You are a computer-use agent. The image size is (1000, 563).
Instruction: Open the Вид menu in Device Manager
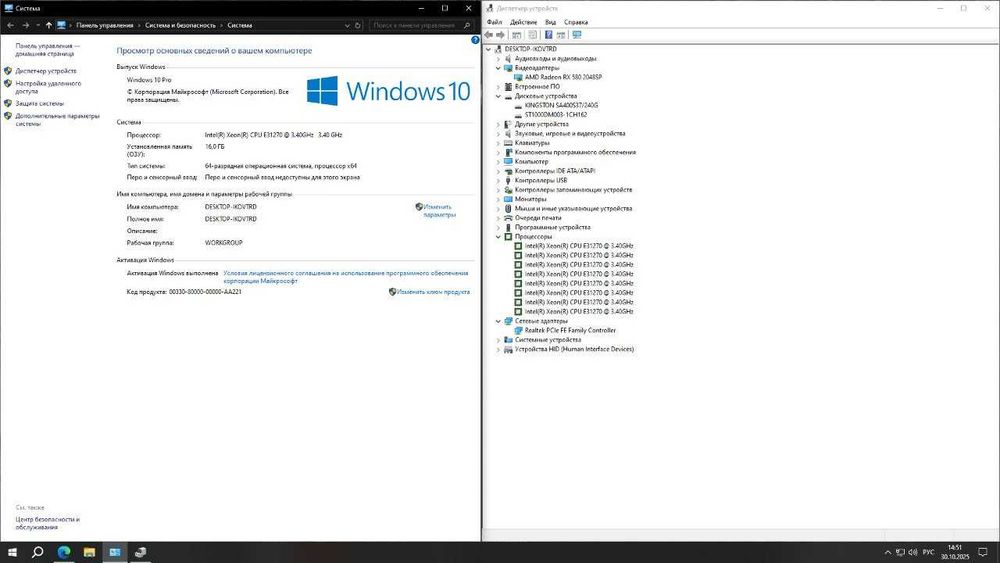[x=550, y=22]
